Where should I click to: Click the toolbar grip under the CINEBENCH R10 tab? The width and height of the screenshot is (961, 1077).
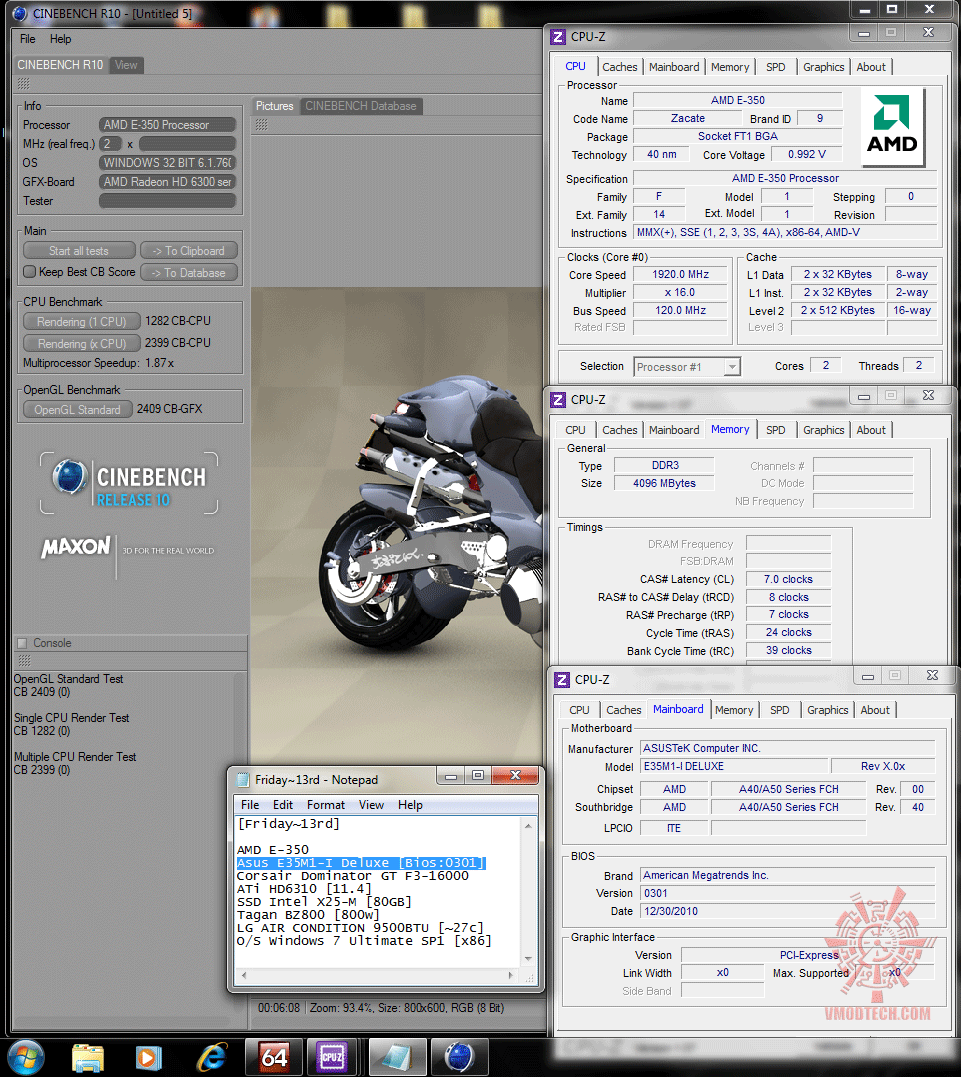point(23,84)
